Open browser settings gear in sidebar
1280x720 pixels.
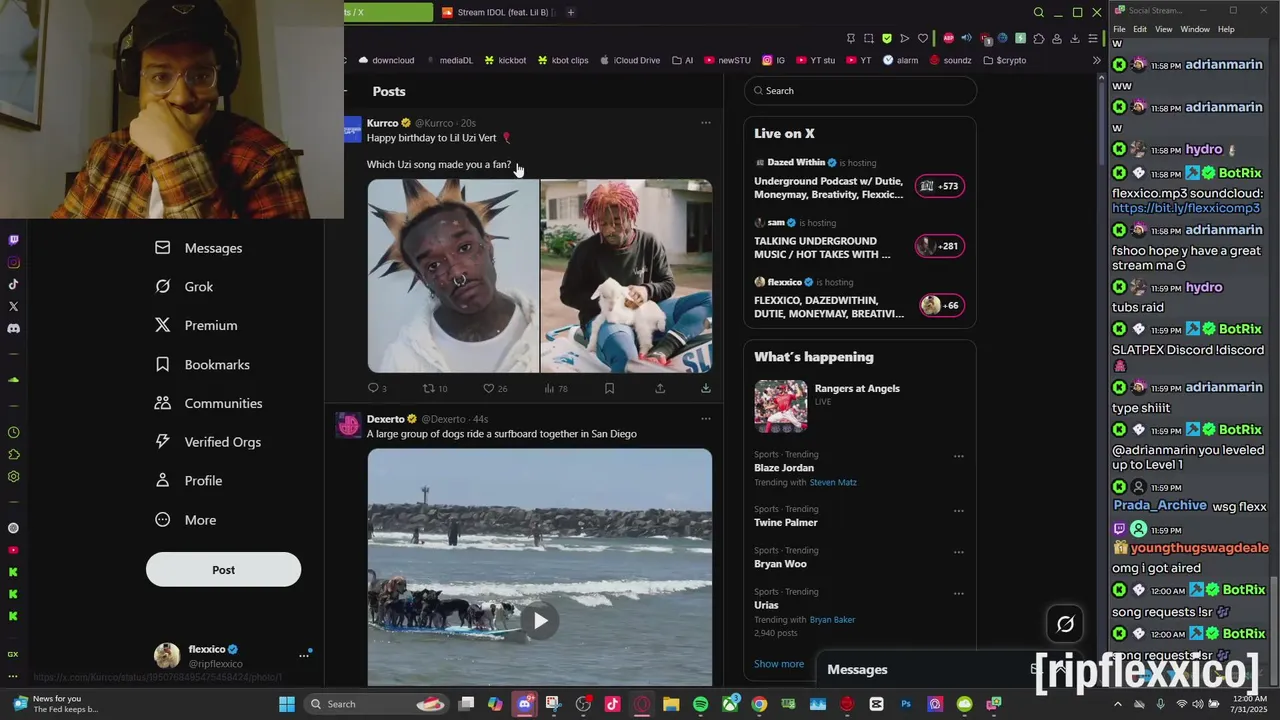coord(13,477)
